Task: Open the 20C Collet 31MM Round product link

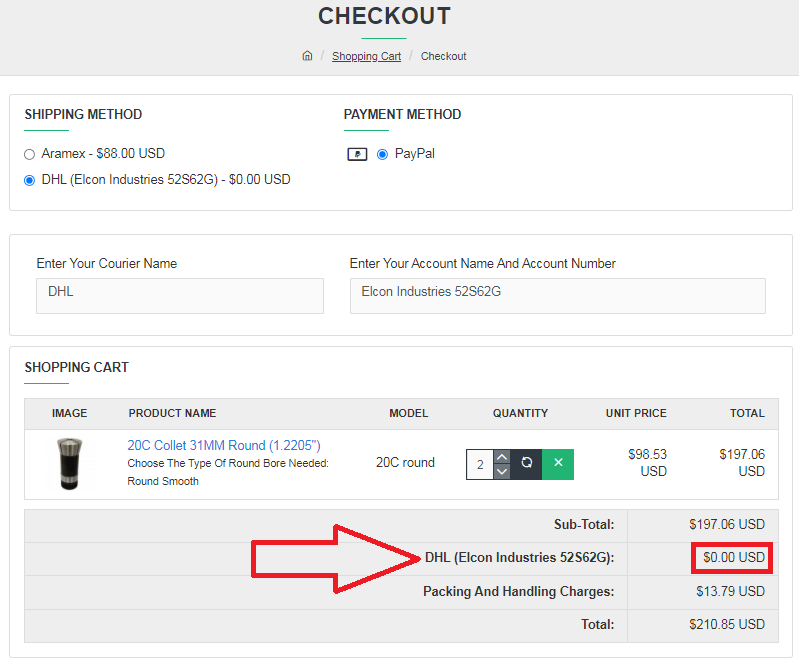Action: pos(224,445)
